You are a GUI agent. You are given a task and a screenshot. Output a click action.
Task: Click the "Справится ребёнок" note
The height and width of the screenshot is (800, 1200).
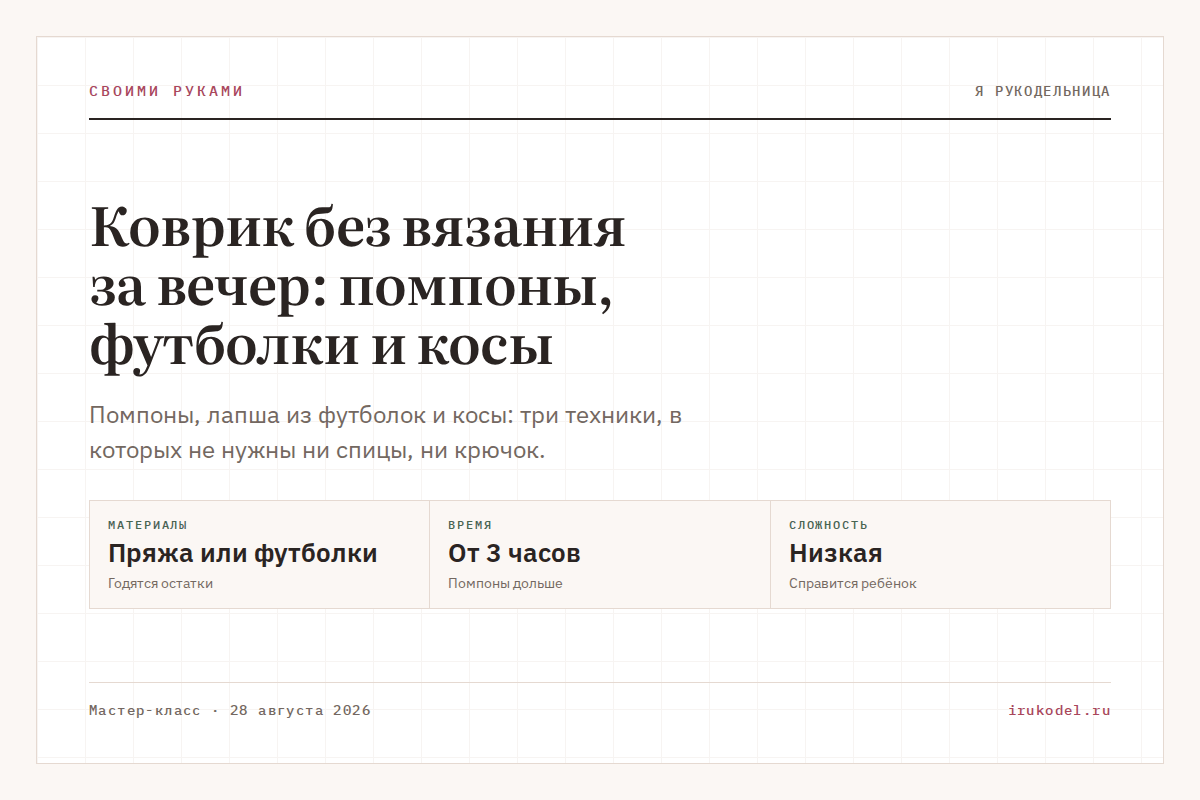(x=852, y=583)
